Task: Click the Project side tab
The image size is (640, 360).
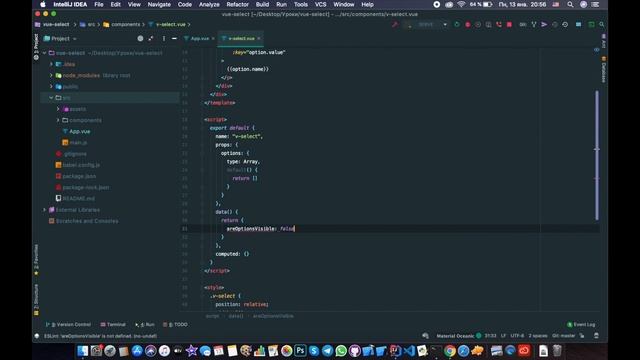Action: (36, 47)
